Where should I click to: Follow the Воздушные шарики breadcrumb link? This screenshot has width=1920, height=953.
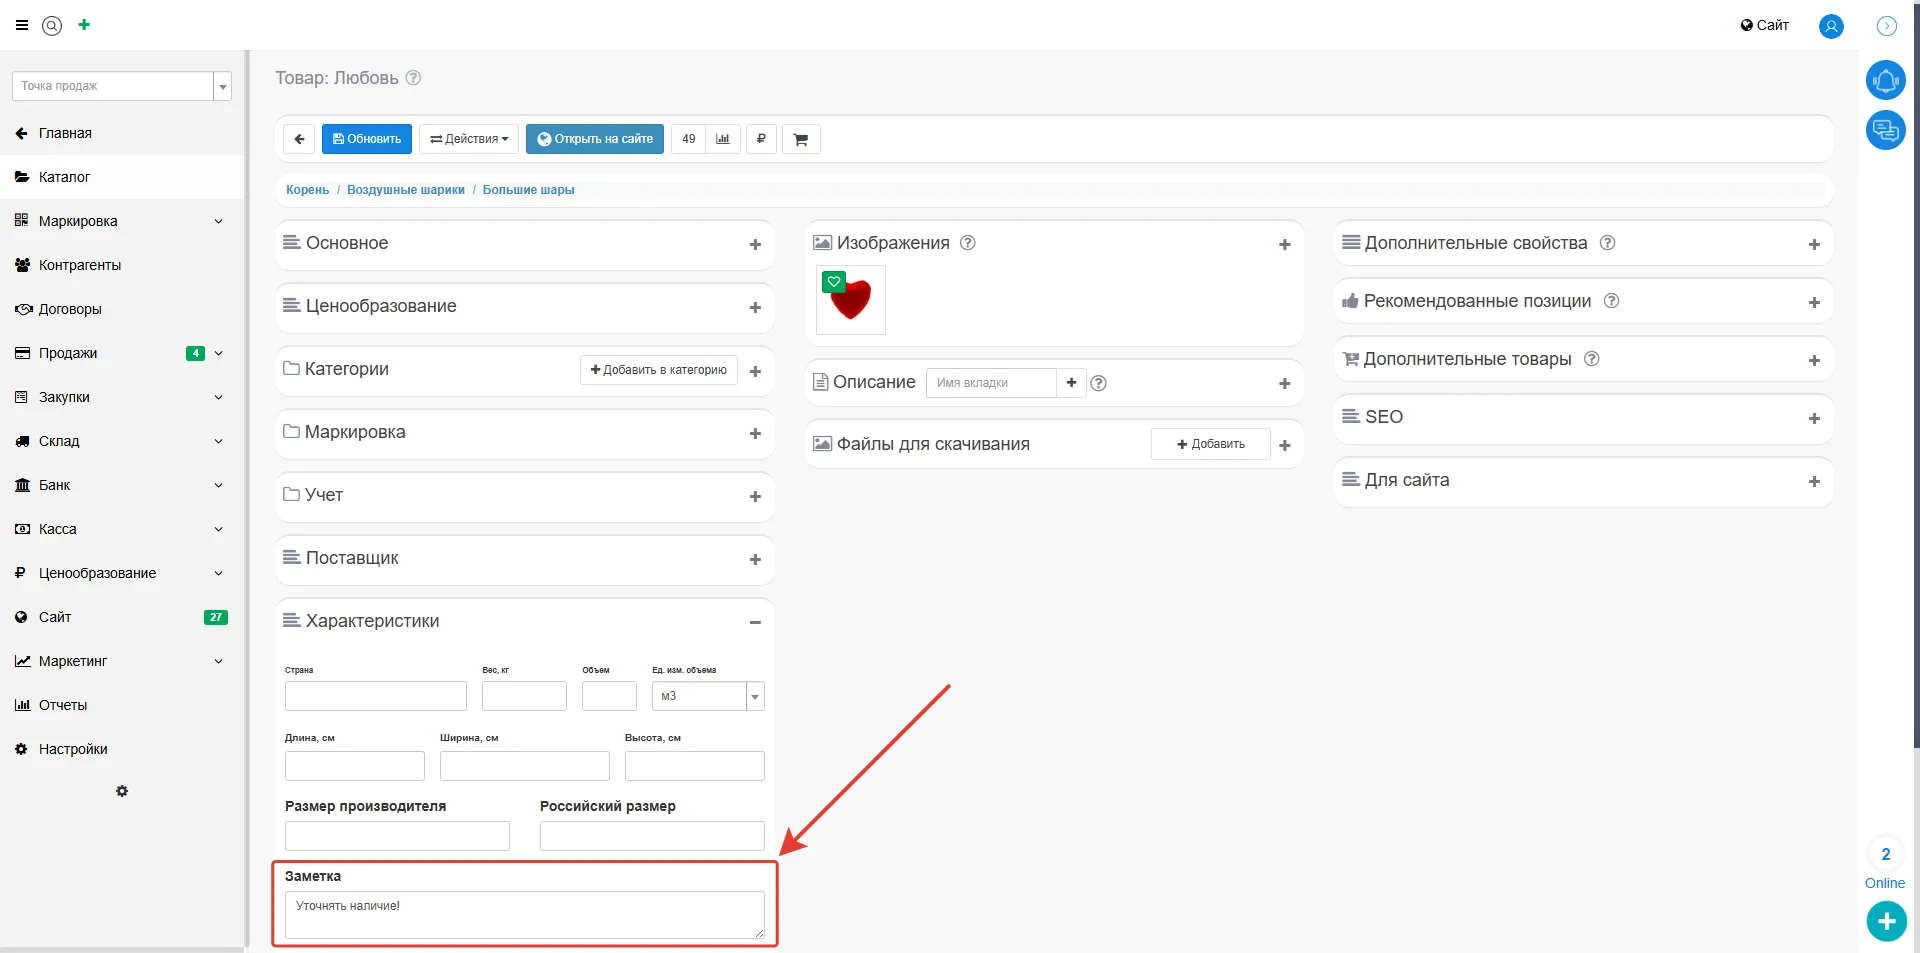tap(405, 190)
